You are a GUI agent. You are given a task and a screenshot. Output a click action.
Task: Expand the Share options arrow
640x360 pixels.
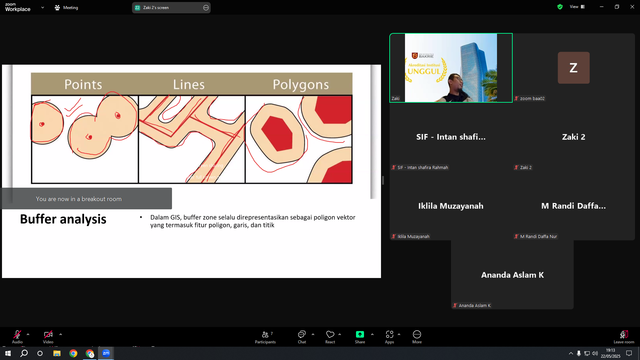tap(372, 335)
